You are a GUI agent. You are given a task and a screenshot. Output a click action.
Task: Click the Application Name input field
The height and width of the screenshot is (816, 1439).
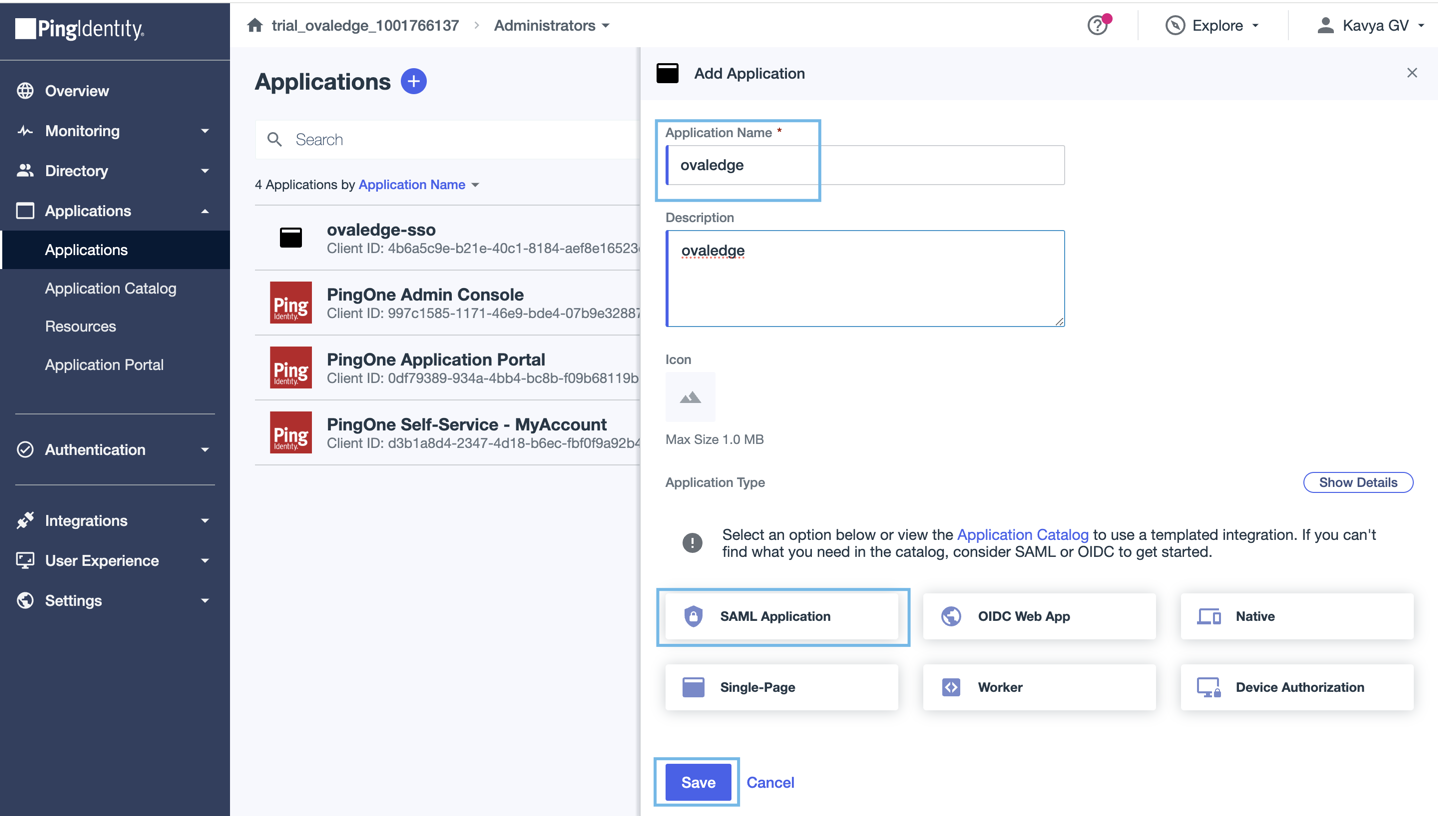pyautogui.click(x=865, y=165)
